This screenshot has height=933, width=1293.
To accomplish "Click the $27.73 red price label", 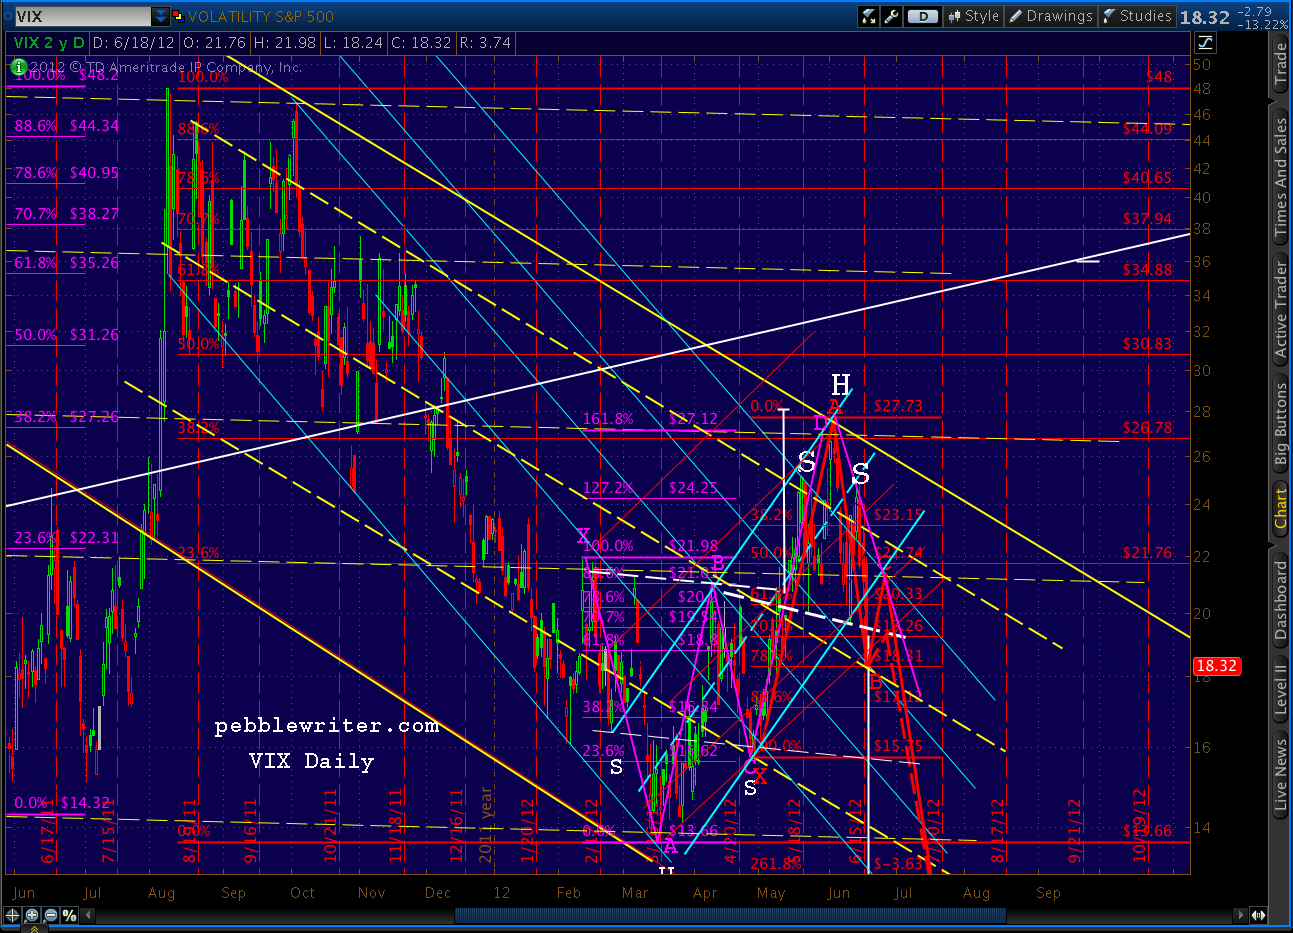I will (x=898, y=406).
